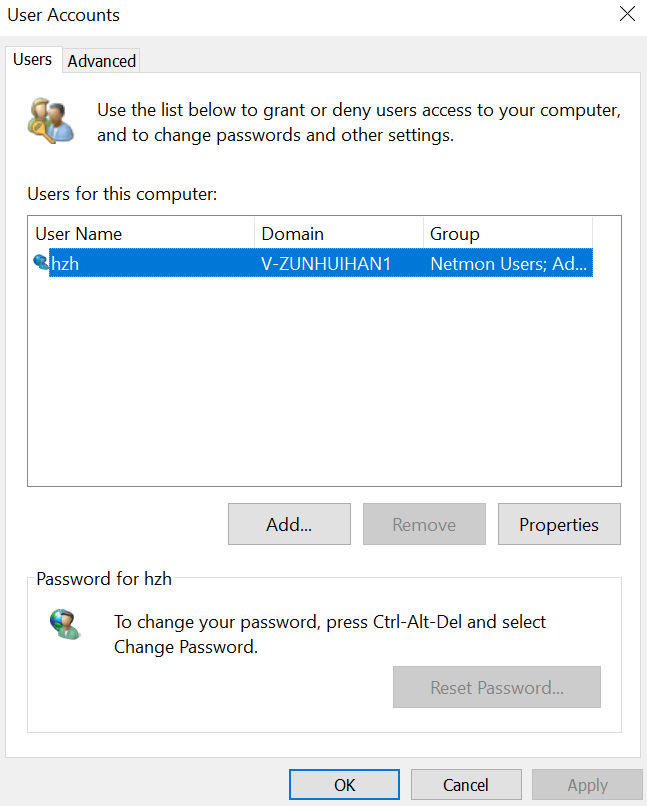647x806 pixels.
Task: Open Properties for the selected user
Action: (x=559, y=524)
